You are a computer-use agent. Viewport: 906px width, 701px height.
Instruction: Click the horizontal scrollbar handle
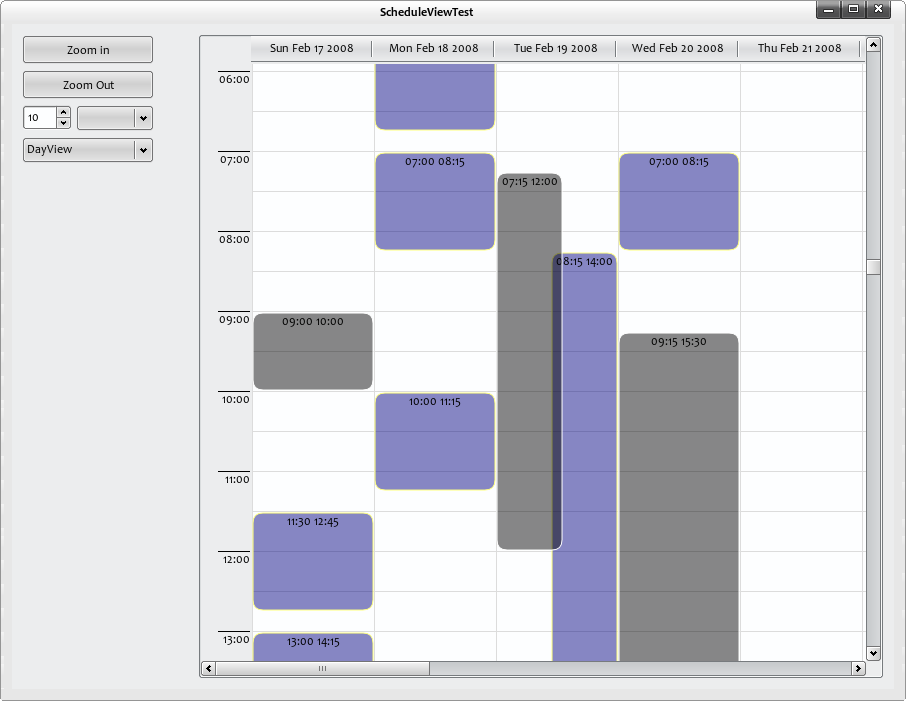pos(322,669)
